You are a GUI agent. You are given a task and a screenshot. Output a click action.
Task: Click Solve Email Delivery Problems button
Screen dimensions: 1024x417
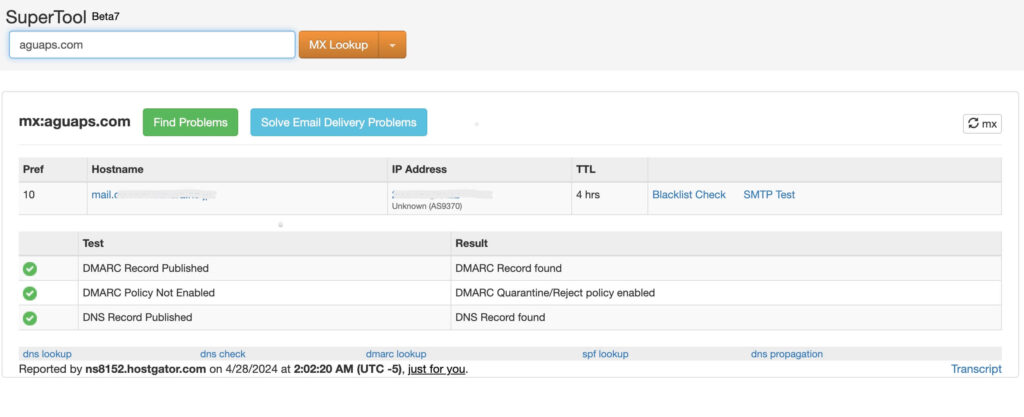coord(338,123)
